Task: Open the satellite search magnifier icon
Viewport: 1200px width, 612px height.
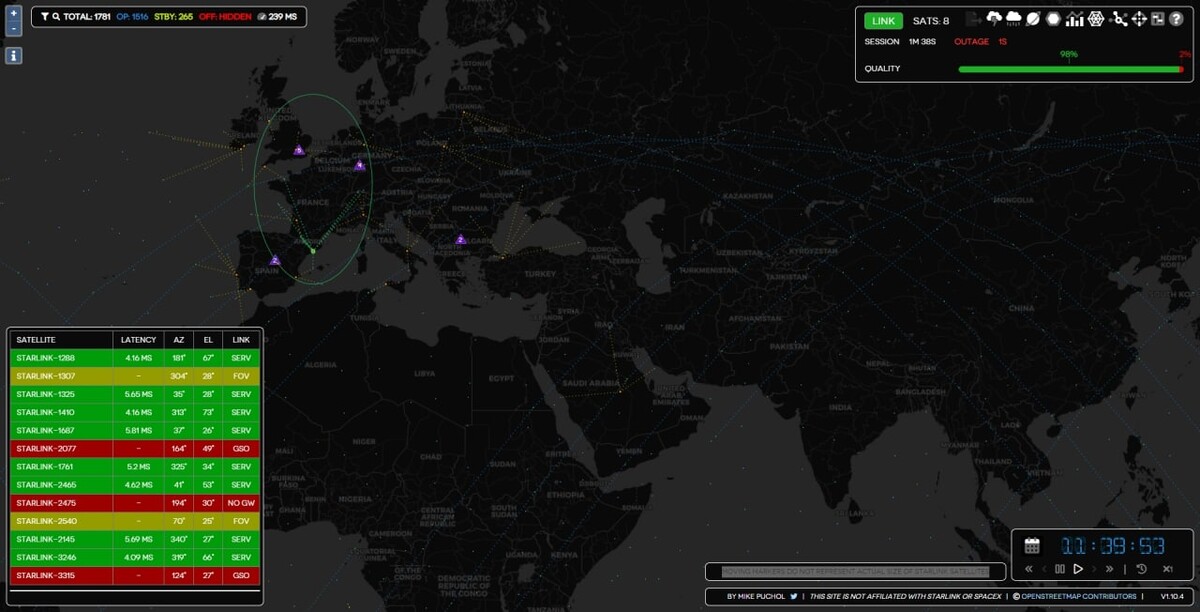Action: [x=56, y=17]
